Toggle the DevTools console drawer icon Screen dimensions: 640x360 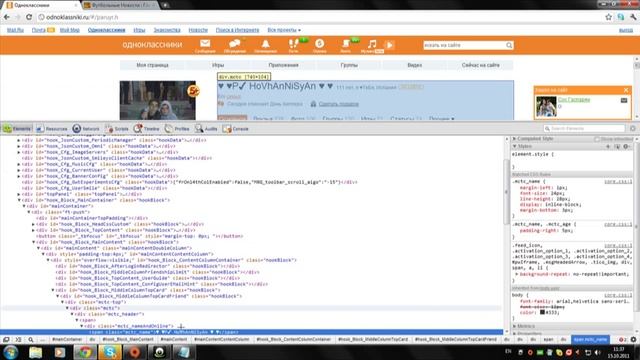tap(18, 339)
